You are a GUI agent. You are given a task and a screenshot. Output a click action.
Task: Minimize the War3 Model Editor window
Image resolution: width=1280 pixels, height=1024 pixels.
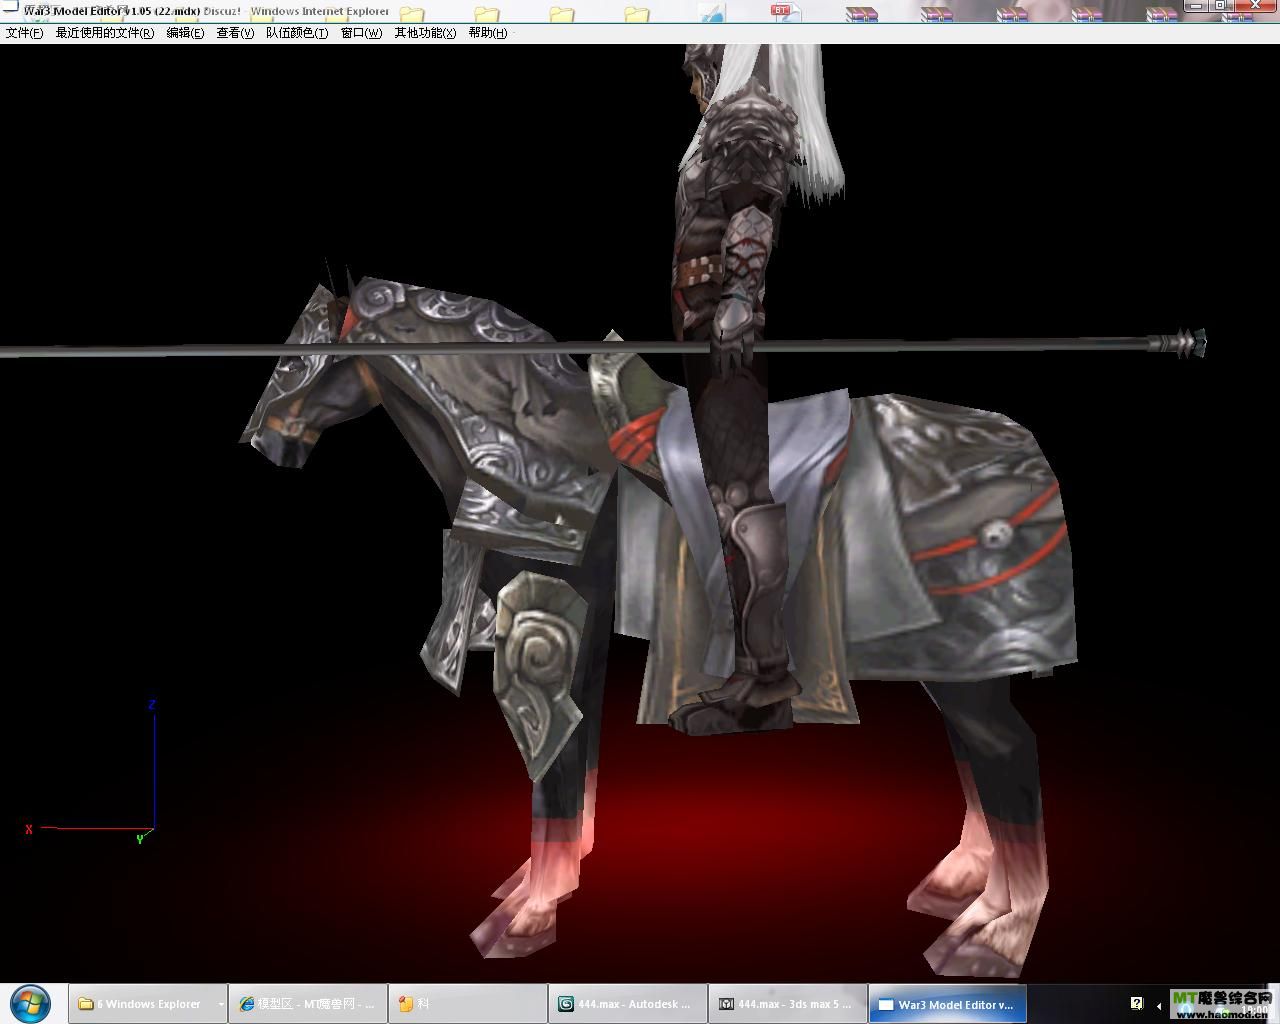click(1195, 5)
